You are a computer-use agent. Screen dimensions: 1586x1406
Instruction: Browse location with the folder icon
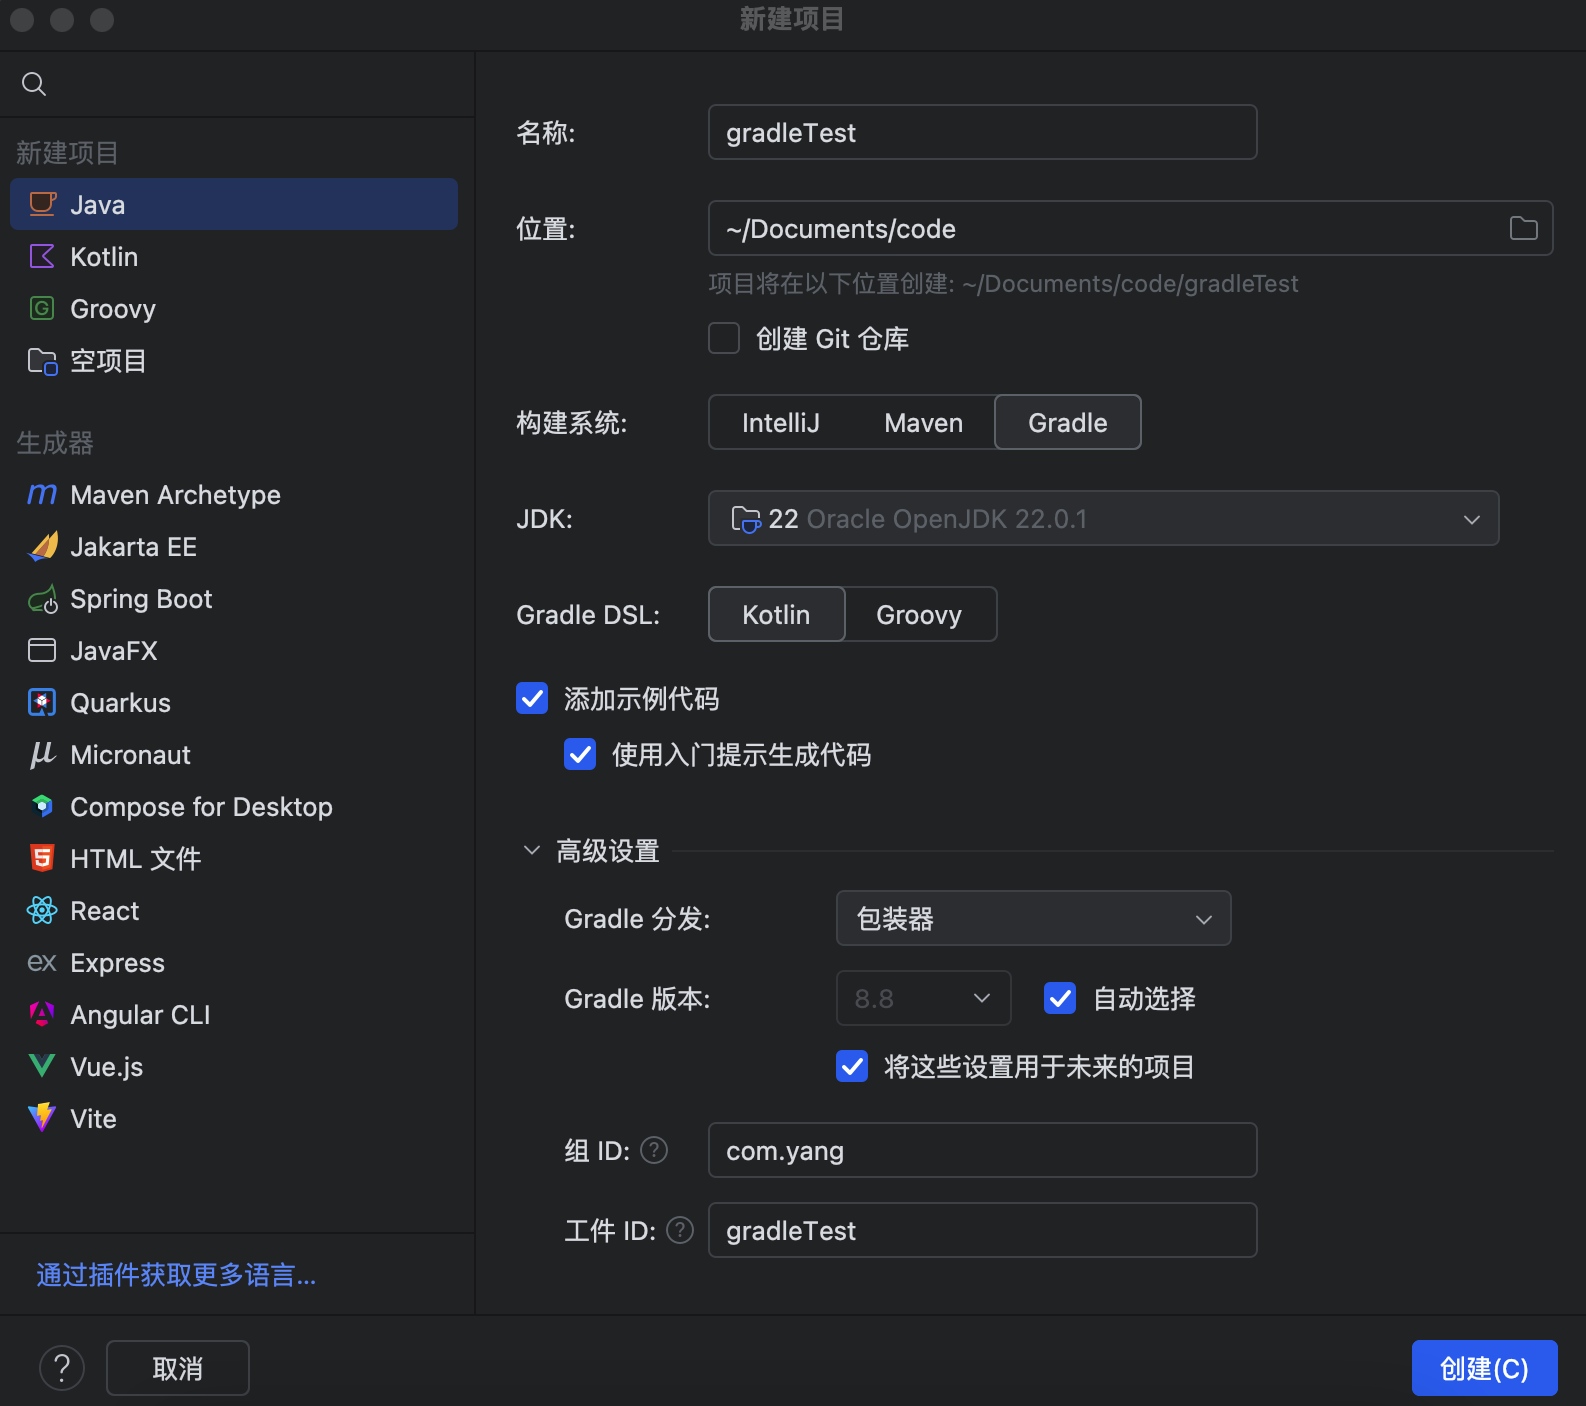pyautogui.click(x=1523, y=228)
